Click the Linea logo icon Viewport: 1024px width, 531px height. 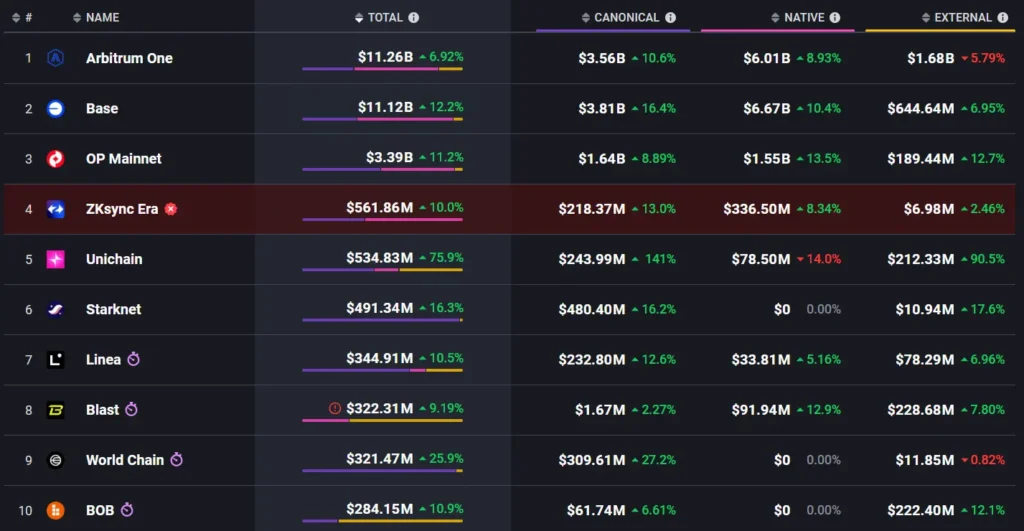(x=56, y=360)
